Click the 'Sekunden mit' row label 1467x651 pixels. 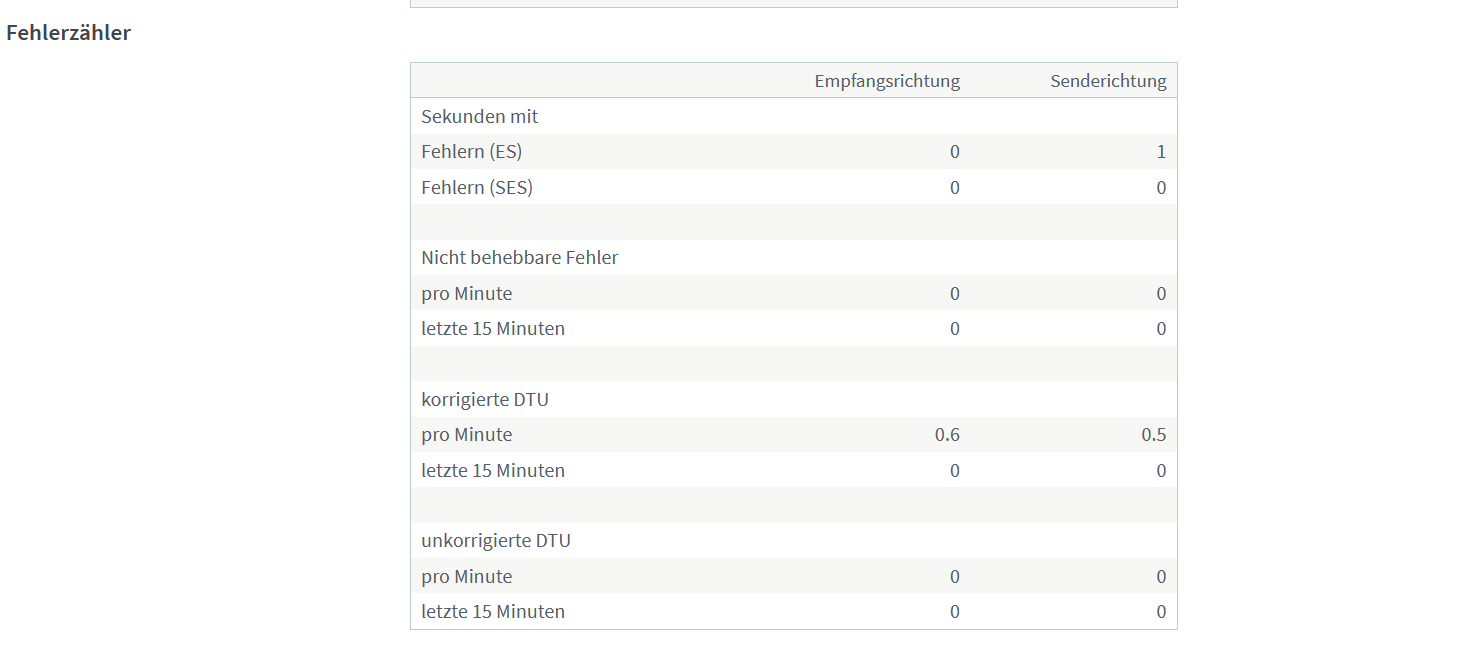[479, 117]
